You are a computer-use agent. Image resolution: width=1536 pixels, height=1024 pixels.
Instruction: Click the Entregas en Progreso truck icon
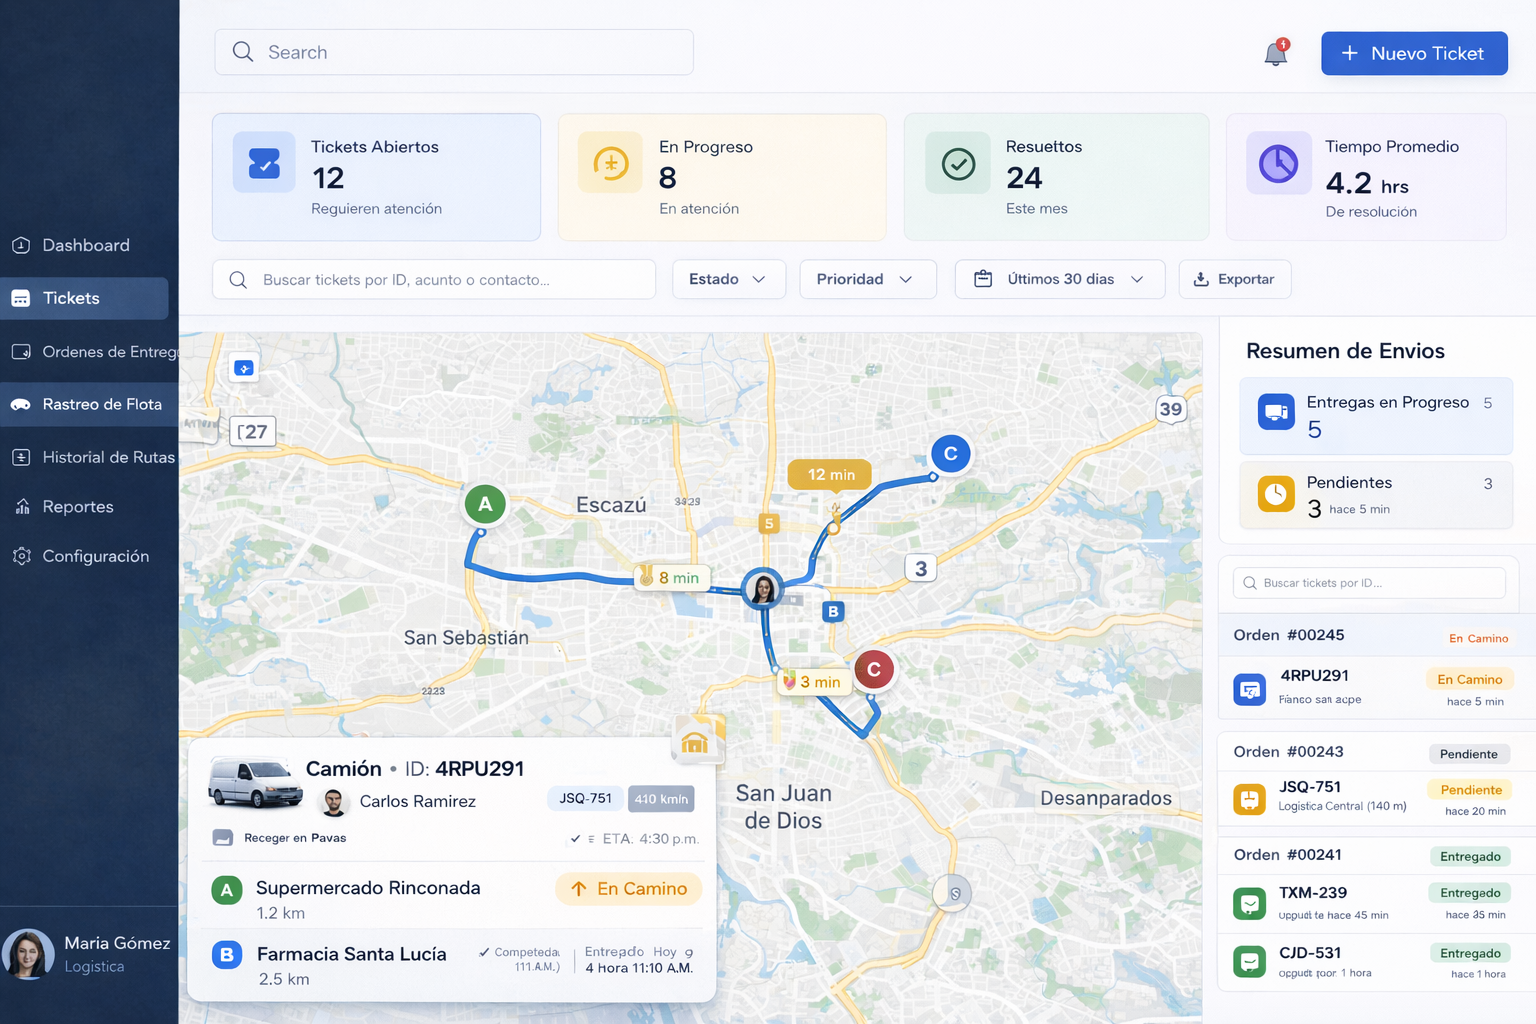click(x=1276, y=412)
